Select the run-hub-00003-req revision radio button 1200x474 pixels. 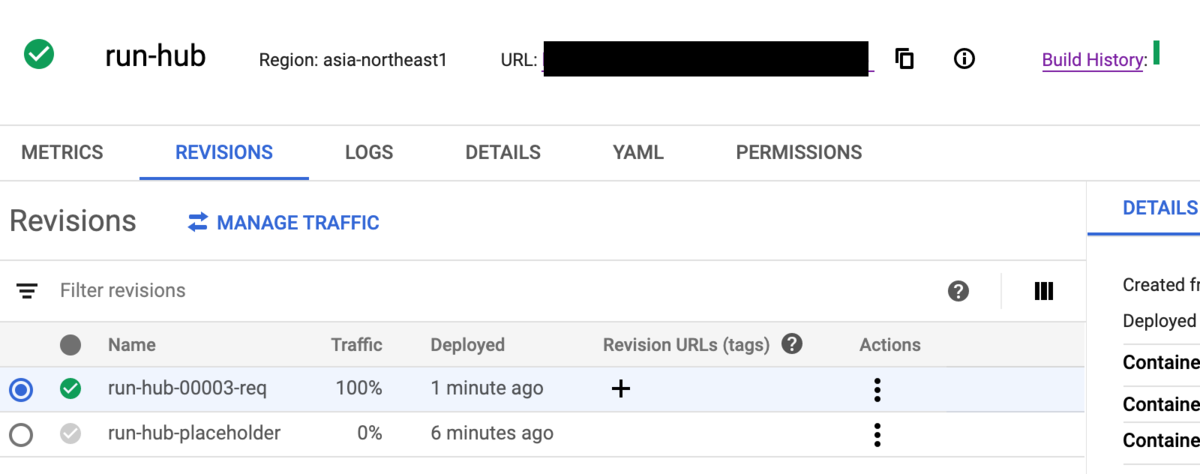(21, 390)
